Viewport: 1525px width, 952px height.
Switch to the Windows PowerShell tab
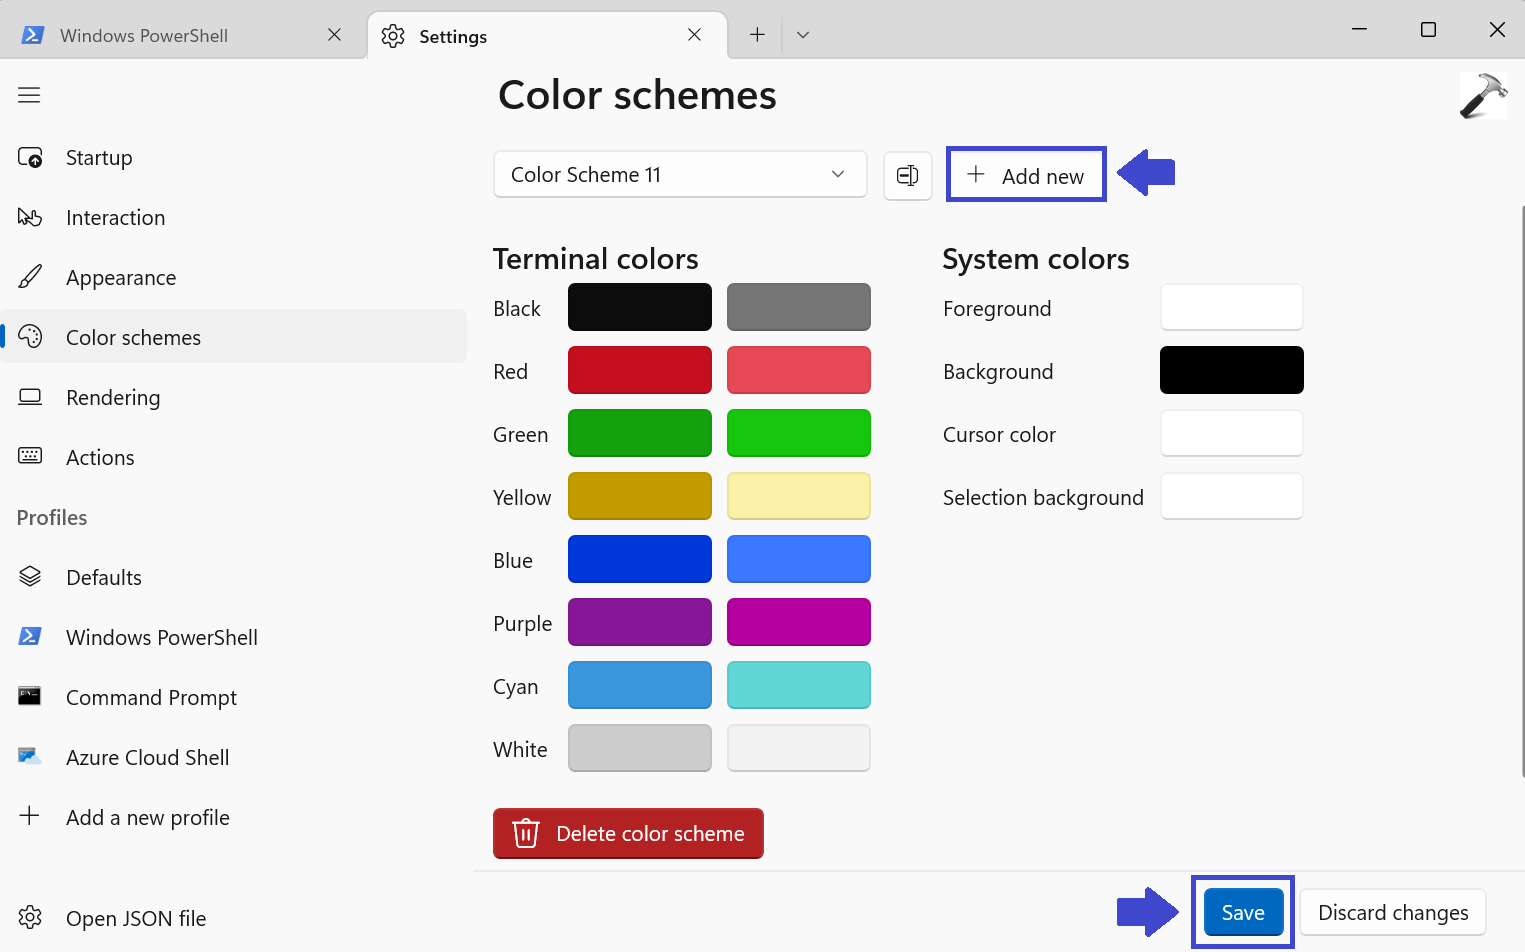pyautogui.click(x=144, y=36)
